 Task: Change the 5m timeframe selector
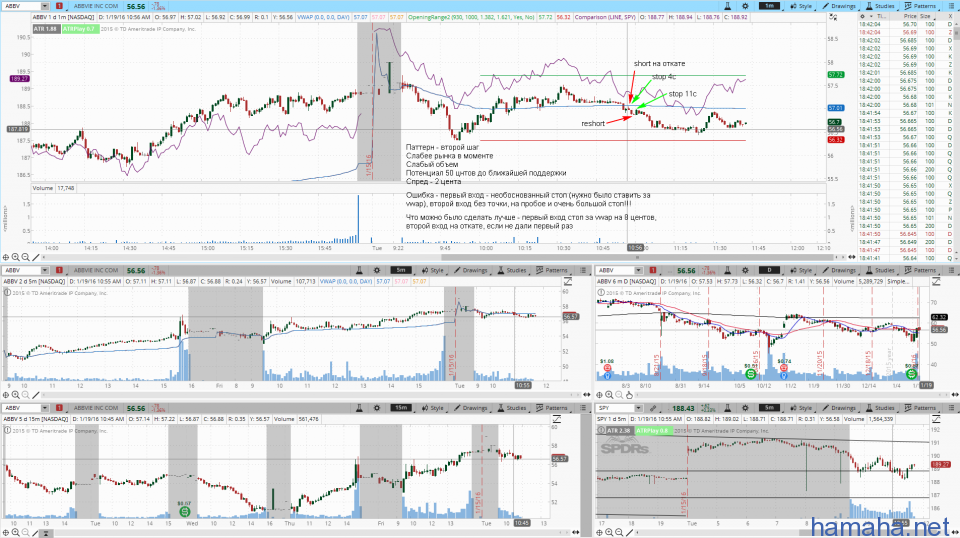pos(401,270)
